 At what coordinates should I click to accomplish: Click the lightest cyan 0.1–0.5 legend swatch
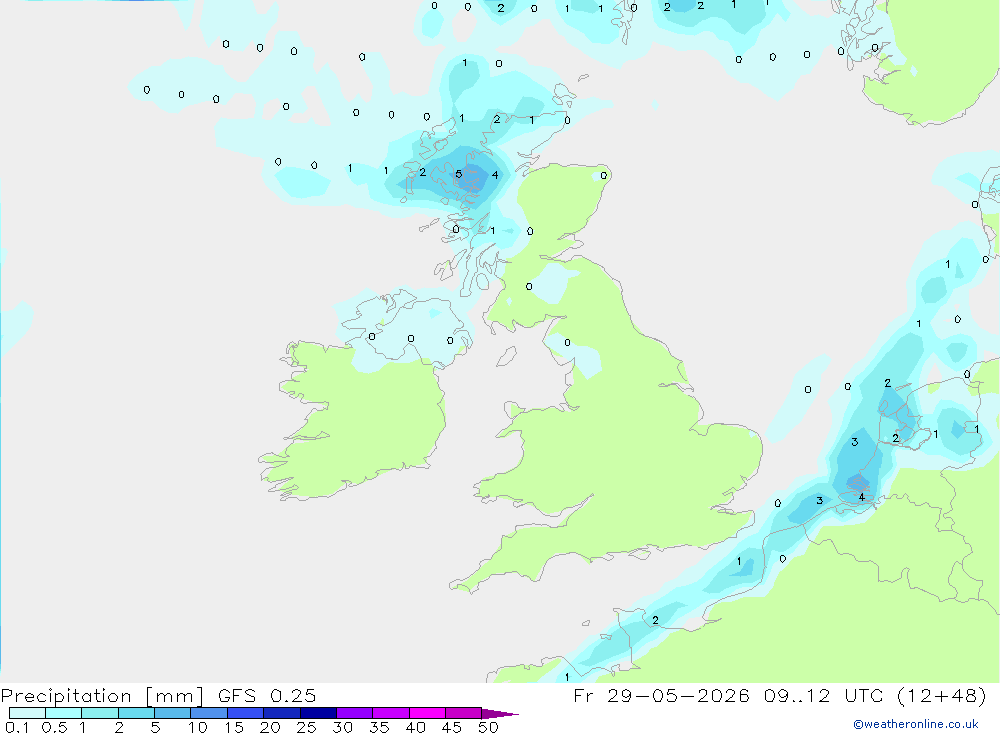tap(27, 713)
